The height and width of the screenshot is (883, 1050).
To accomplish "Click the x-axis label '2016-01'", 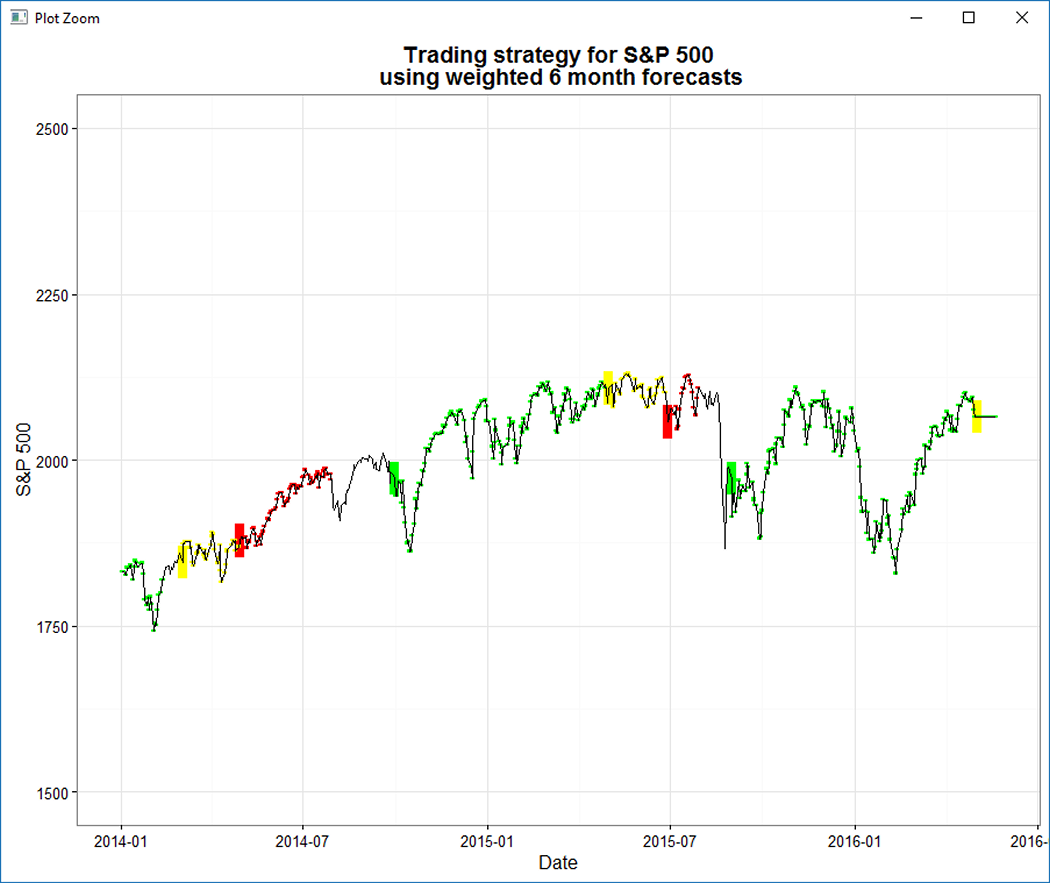I will [x=854, y=841].
